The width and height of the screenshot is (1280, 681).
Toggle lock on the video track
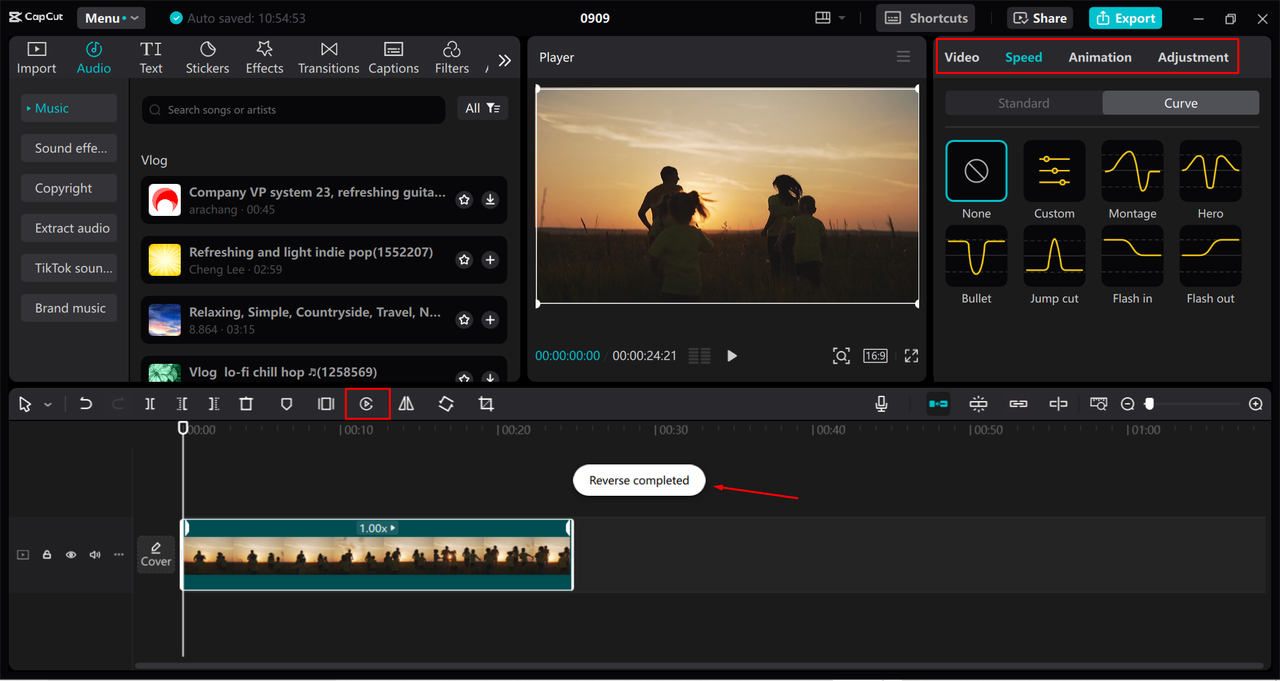(x=46, y=554)
